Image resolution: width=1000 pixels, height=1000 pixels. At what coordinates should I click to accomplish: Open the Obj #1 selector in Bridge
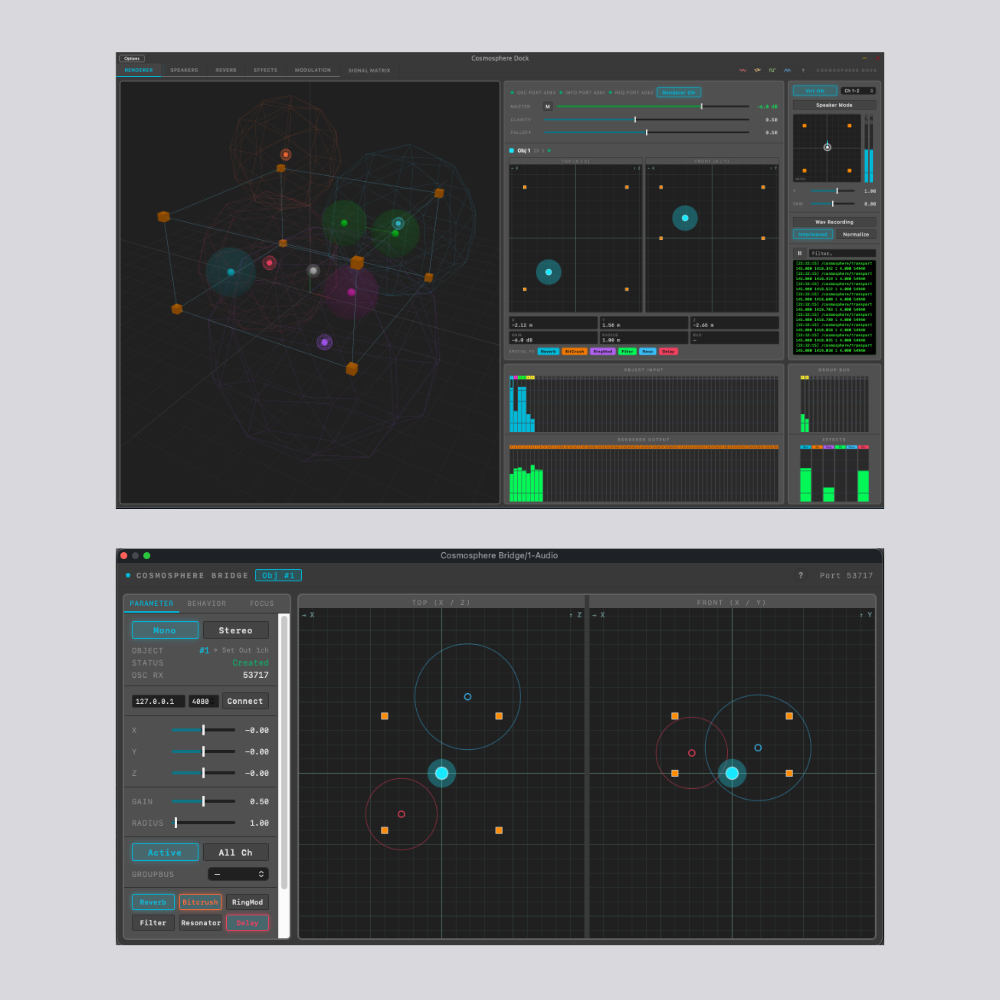click(x=279, y=575)
